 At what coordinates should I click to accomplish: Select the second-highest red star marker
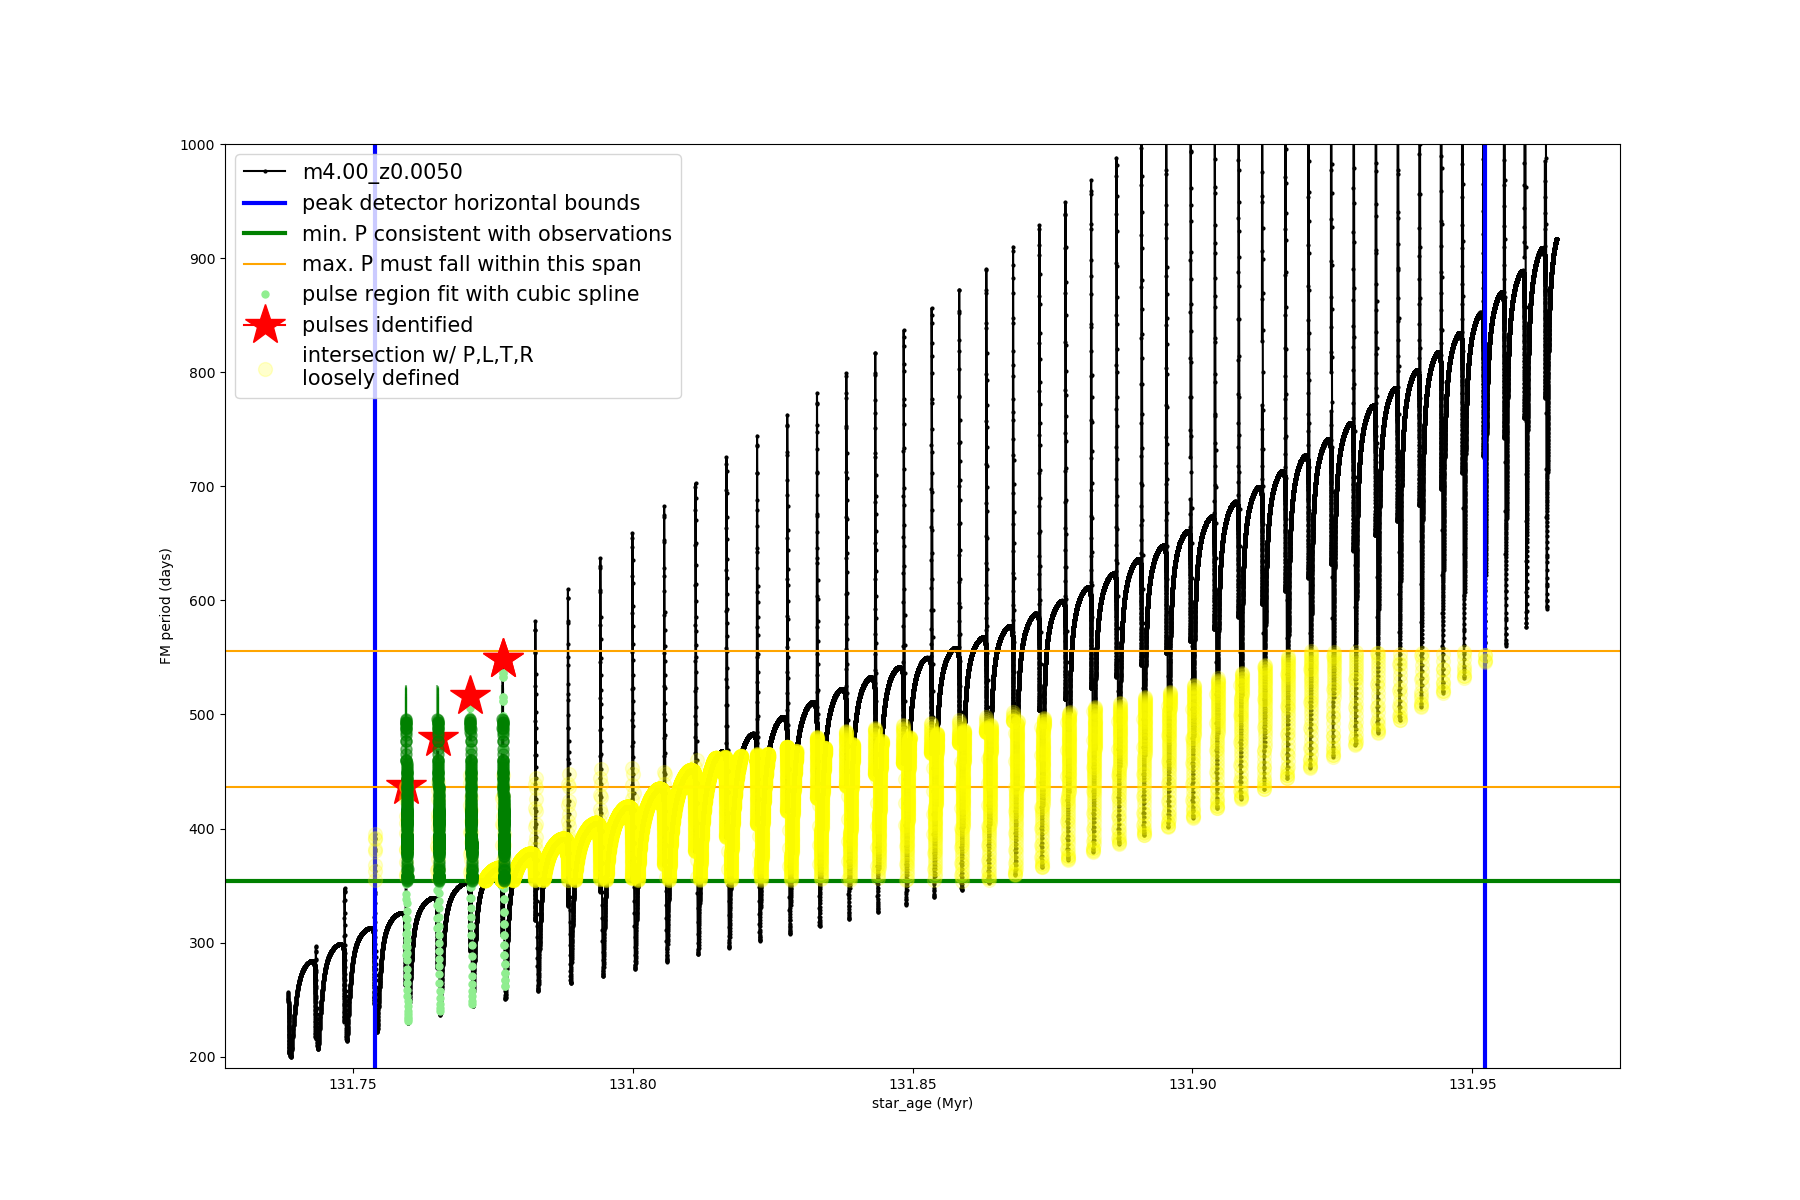coord(470,696)
